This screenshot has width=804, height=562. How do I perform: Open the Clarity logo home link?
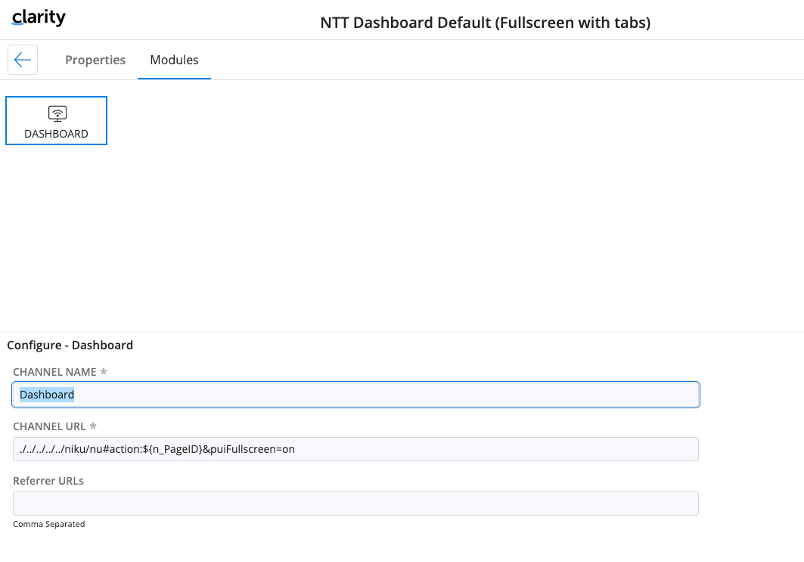coord(38,18)
